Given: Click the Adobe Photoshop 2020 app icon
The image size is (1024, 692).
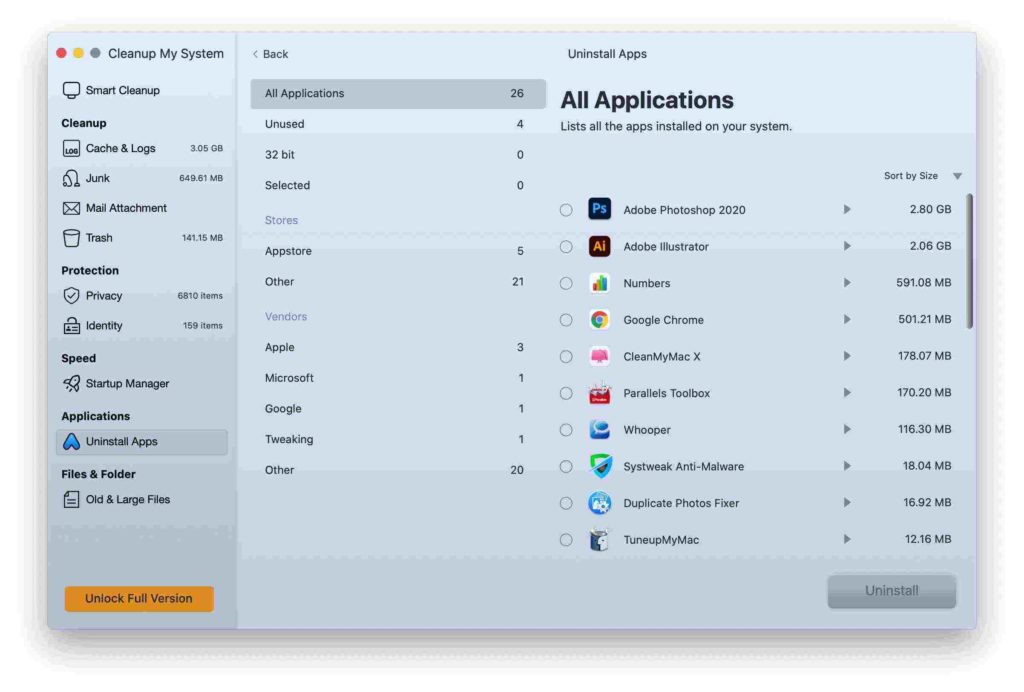Looking at the screenshot, I should tap(600, 210).
